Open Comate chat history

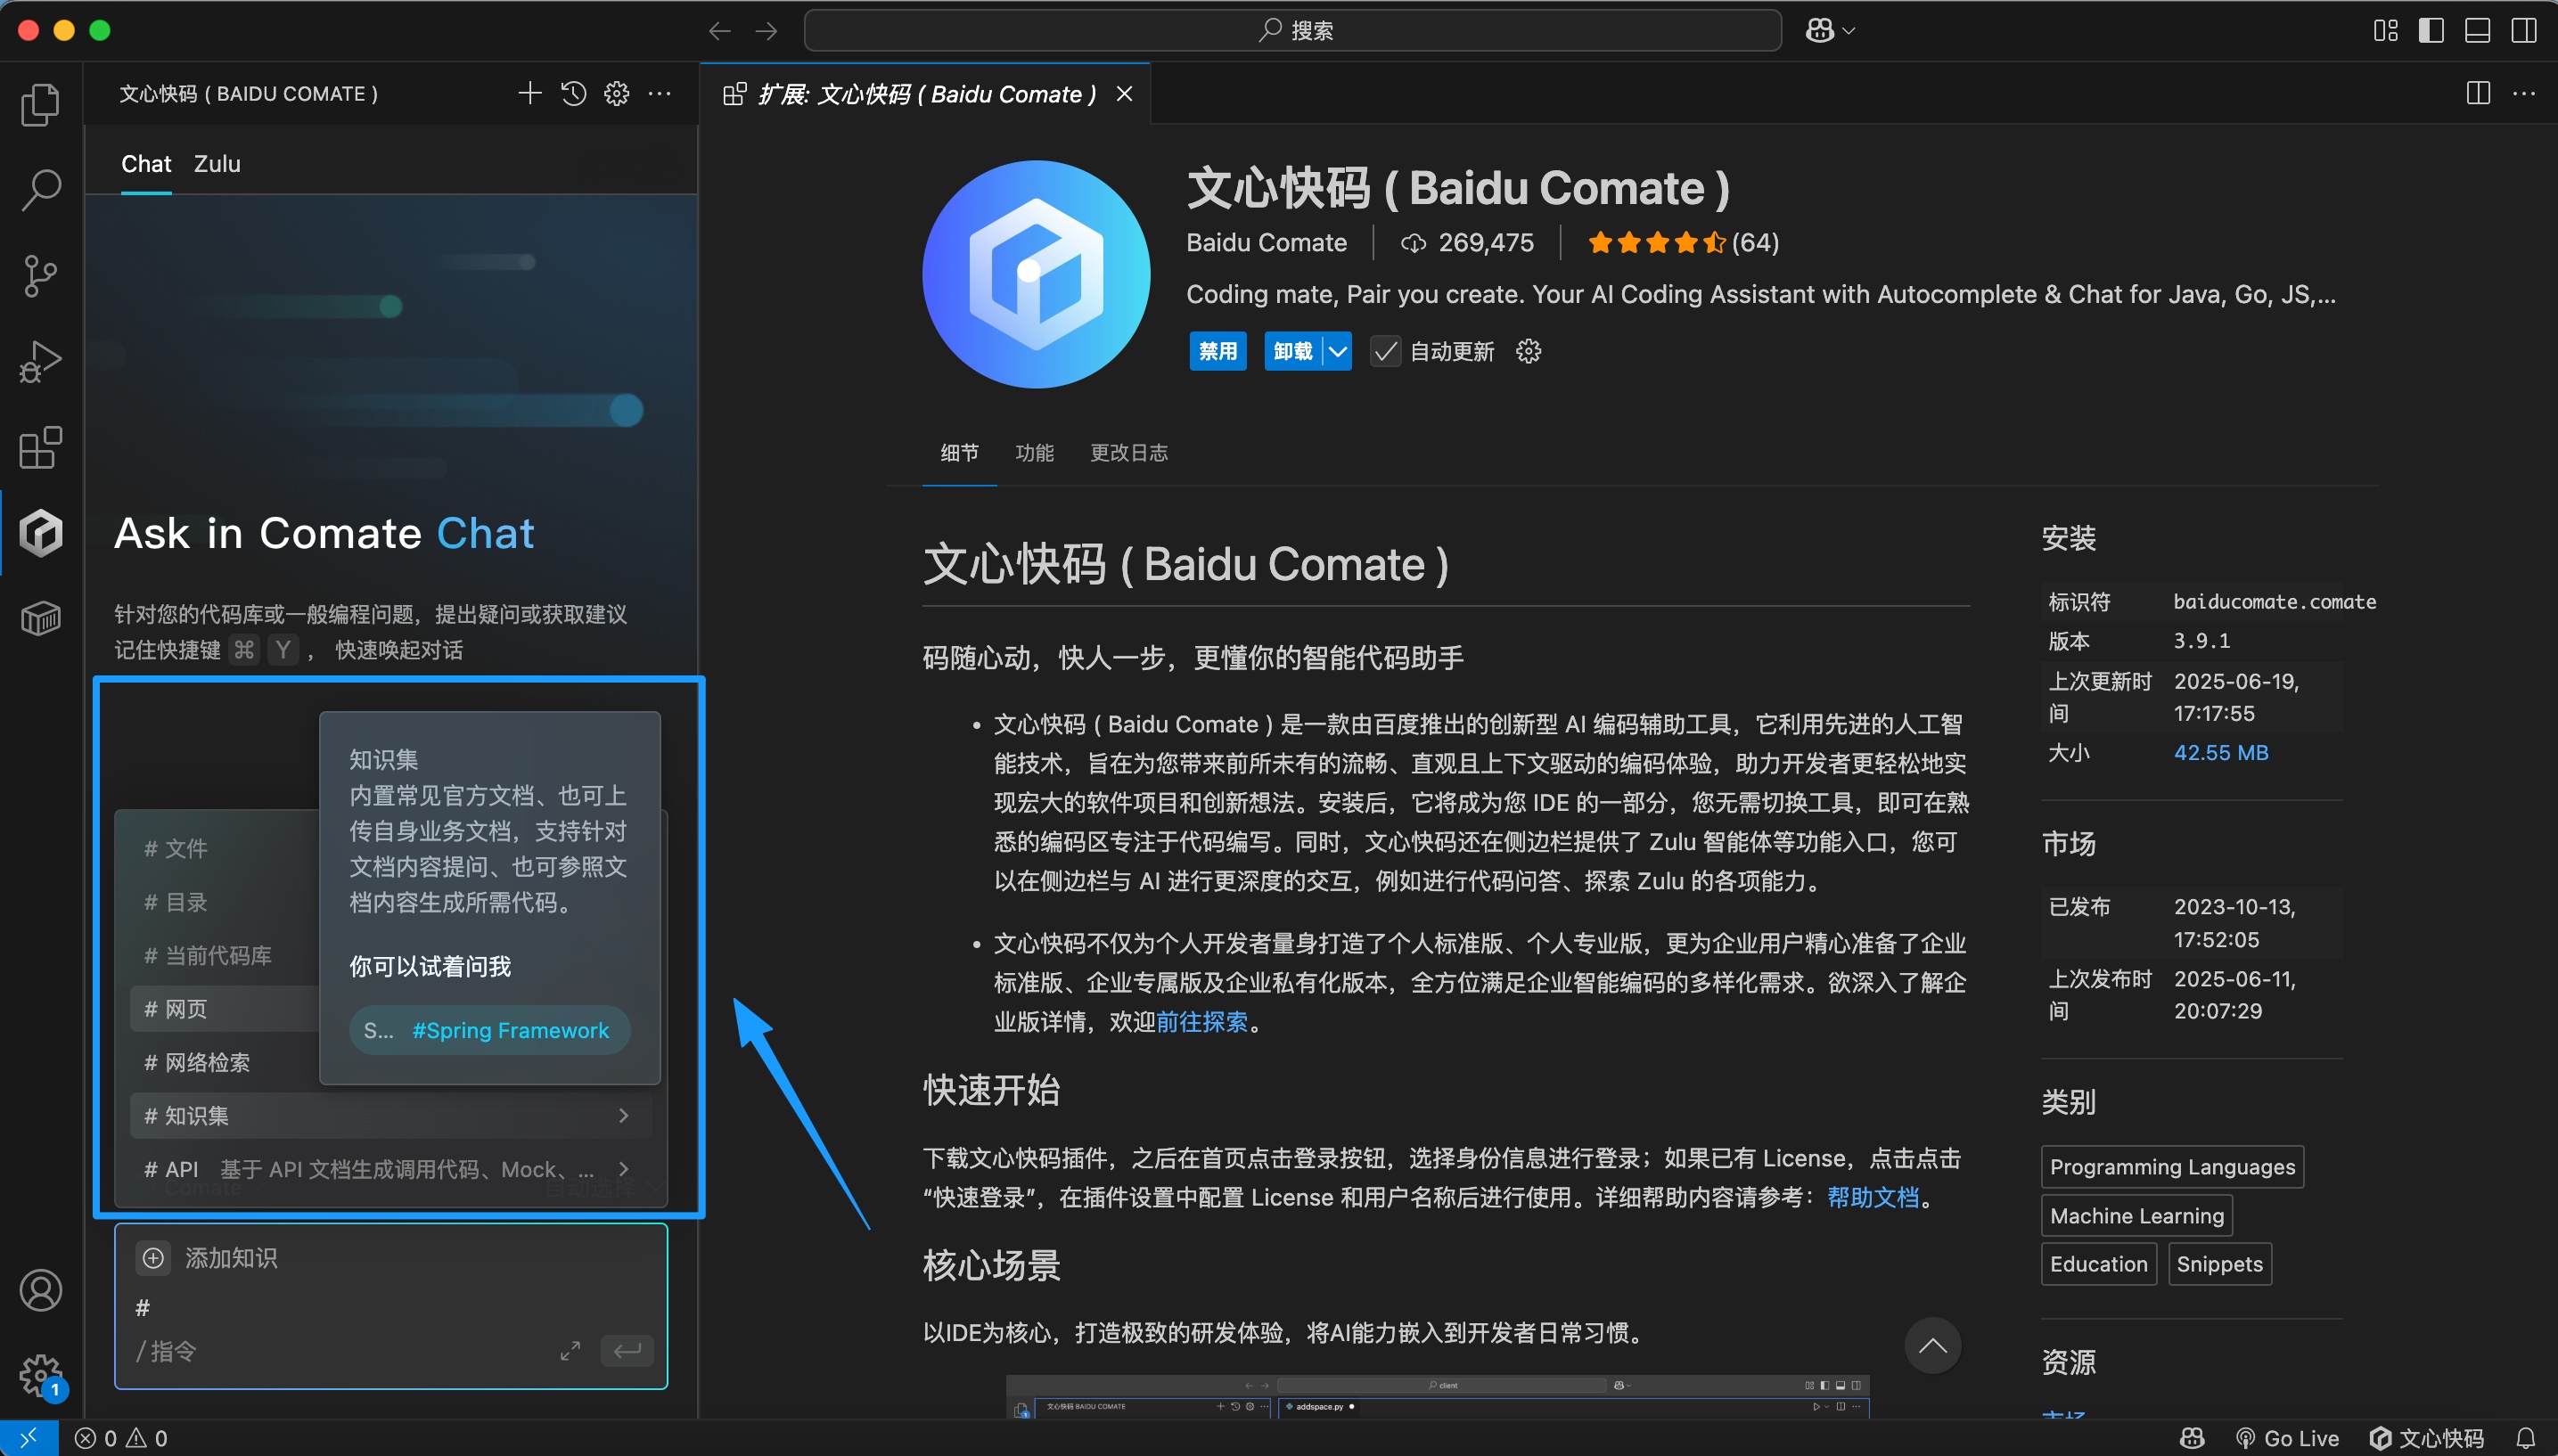(x=574, y=94)
